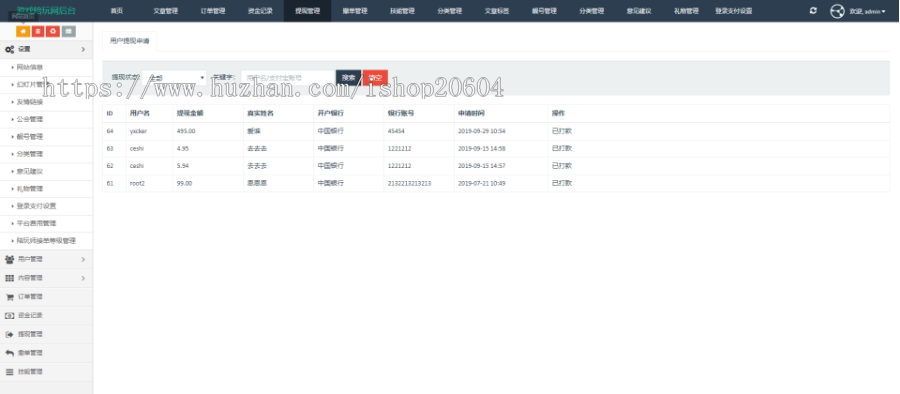Image resolution: width=900 pixels, height=394 pixels.
Task: Click the refresh icon in top bar
Action: [x=813, y=10]
